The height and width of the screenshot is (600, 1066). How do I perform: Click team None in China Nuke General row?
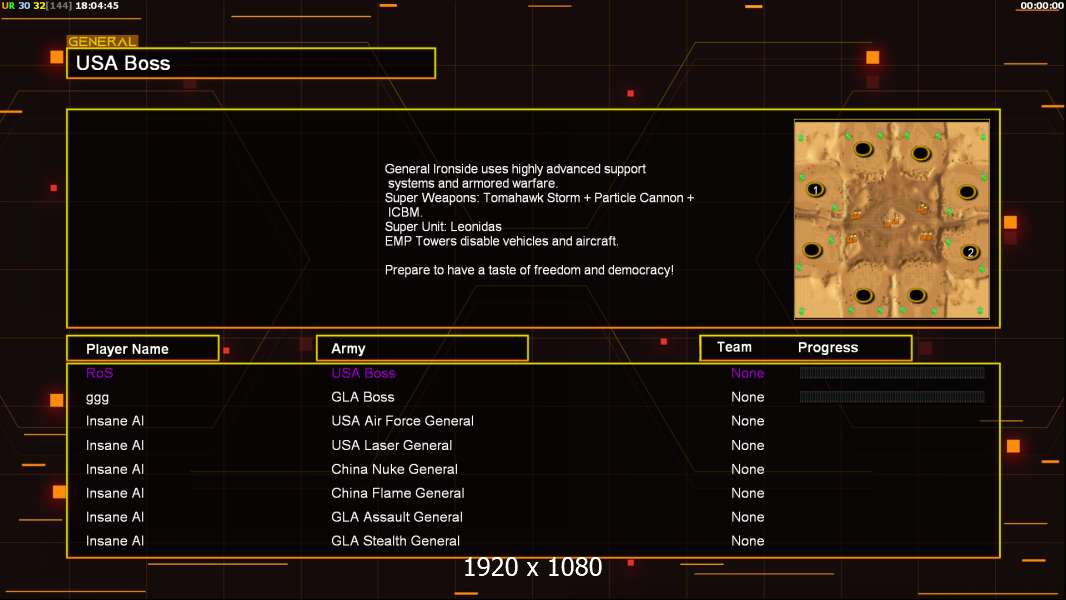point(747,469)
